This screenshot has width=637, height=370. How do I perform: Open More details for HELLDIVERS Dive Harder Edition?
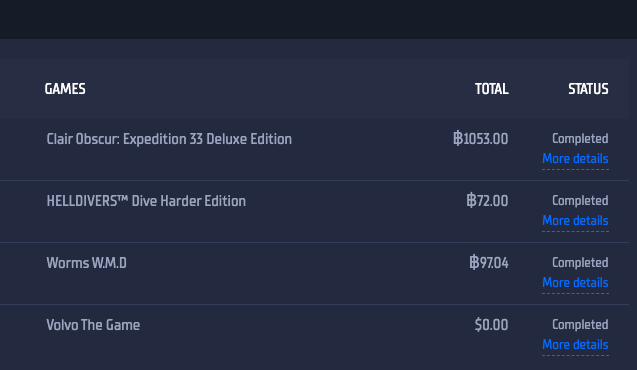575,221
